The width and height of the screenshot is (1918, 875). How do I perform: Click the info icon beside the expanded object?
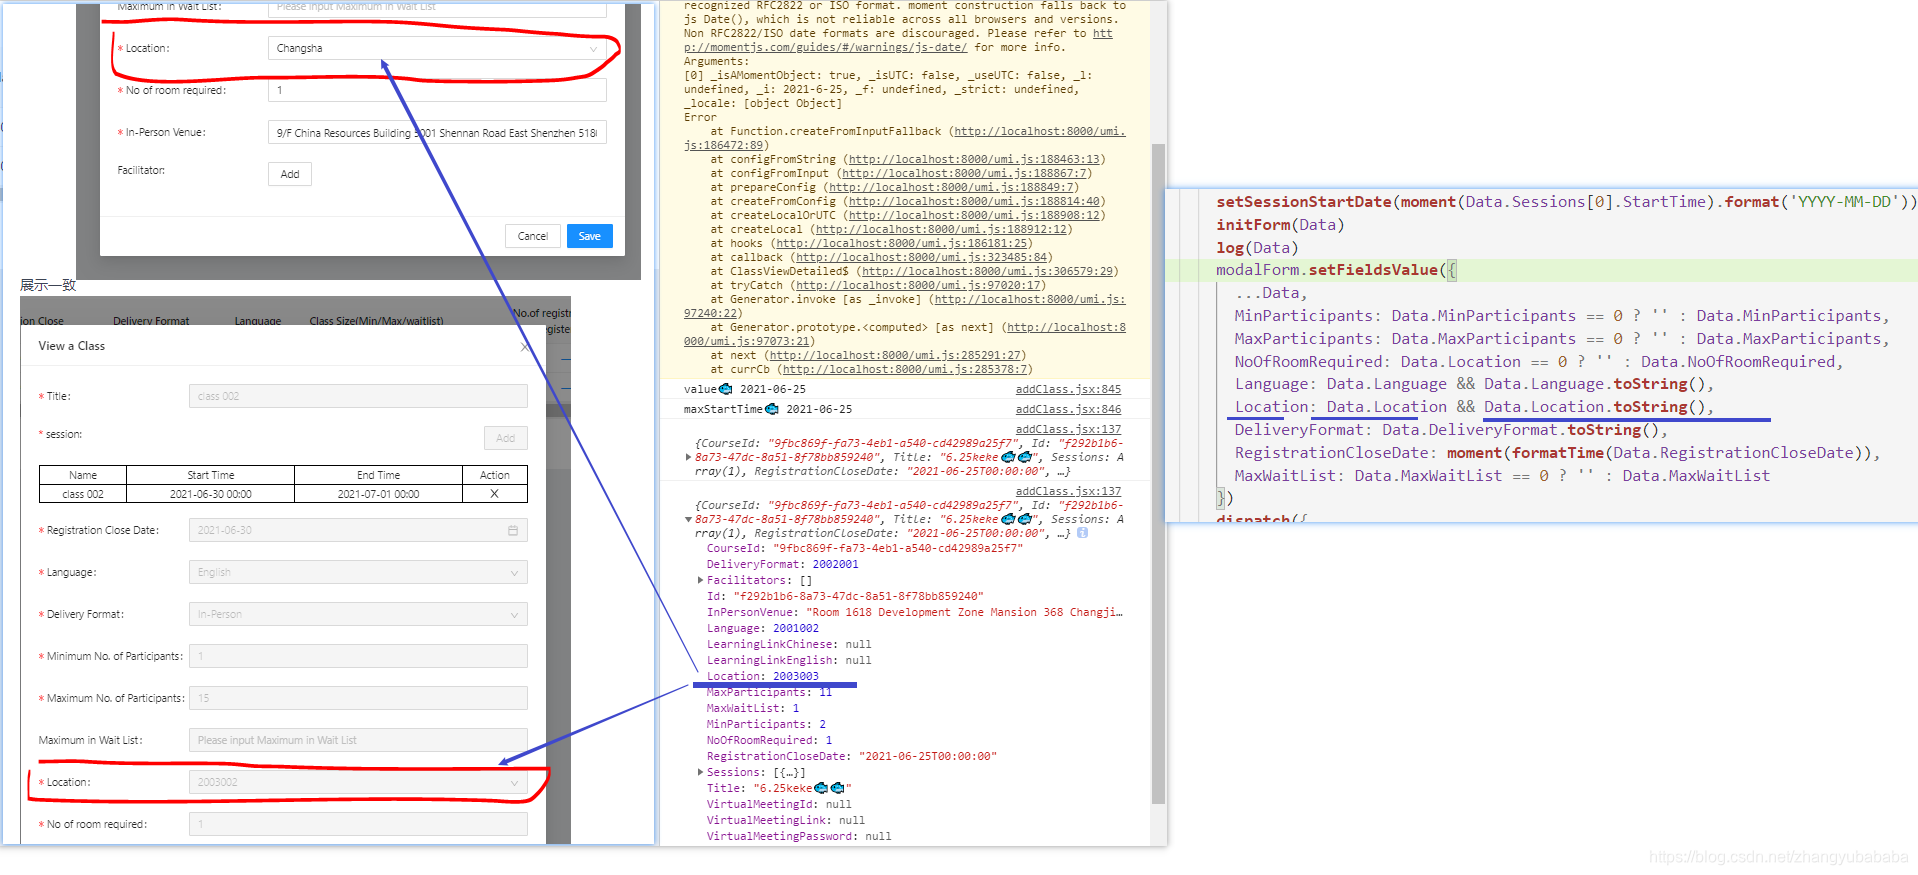pos(1082,533)
